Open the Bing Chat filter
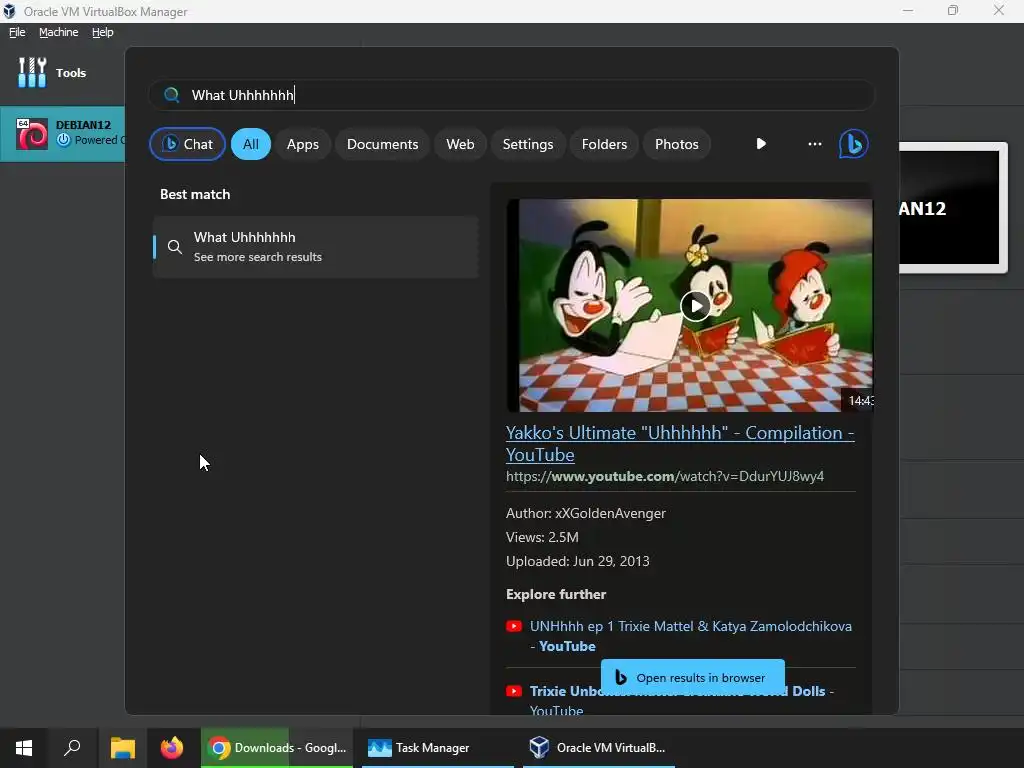 pyautogui.click(x=187, y=144)
